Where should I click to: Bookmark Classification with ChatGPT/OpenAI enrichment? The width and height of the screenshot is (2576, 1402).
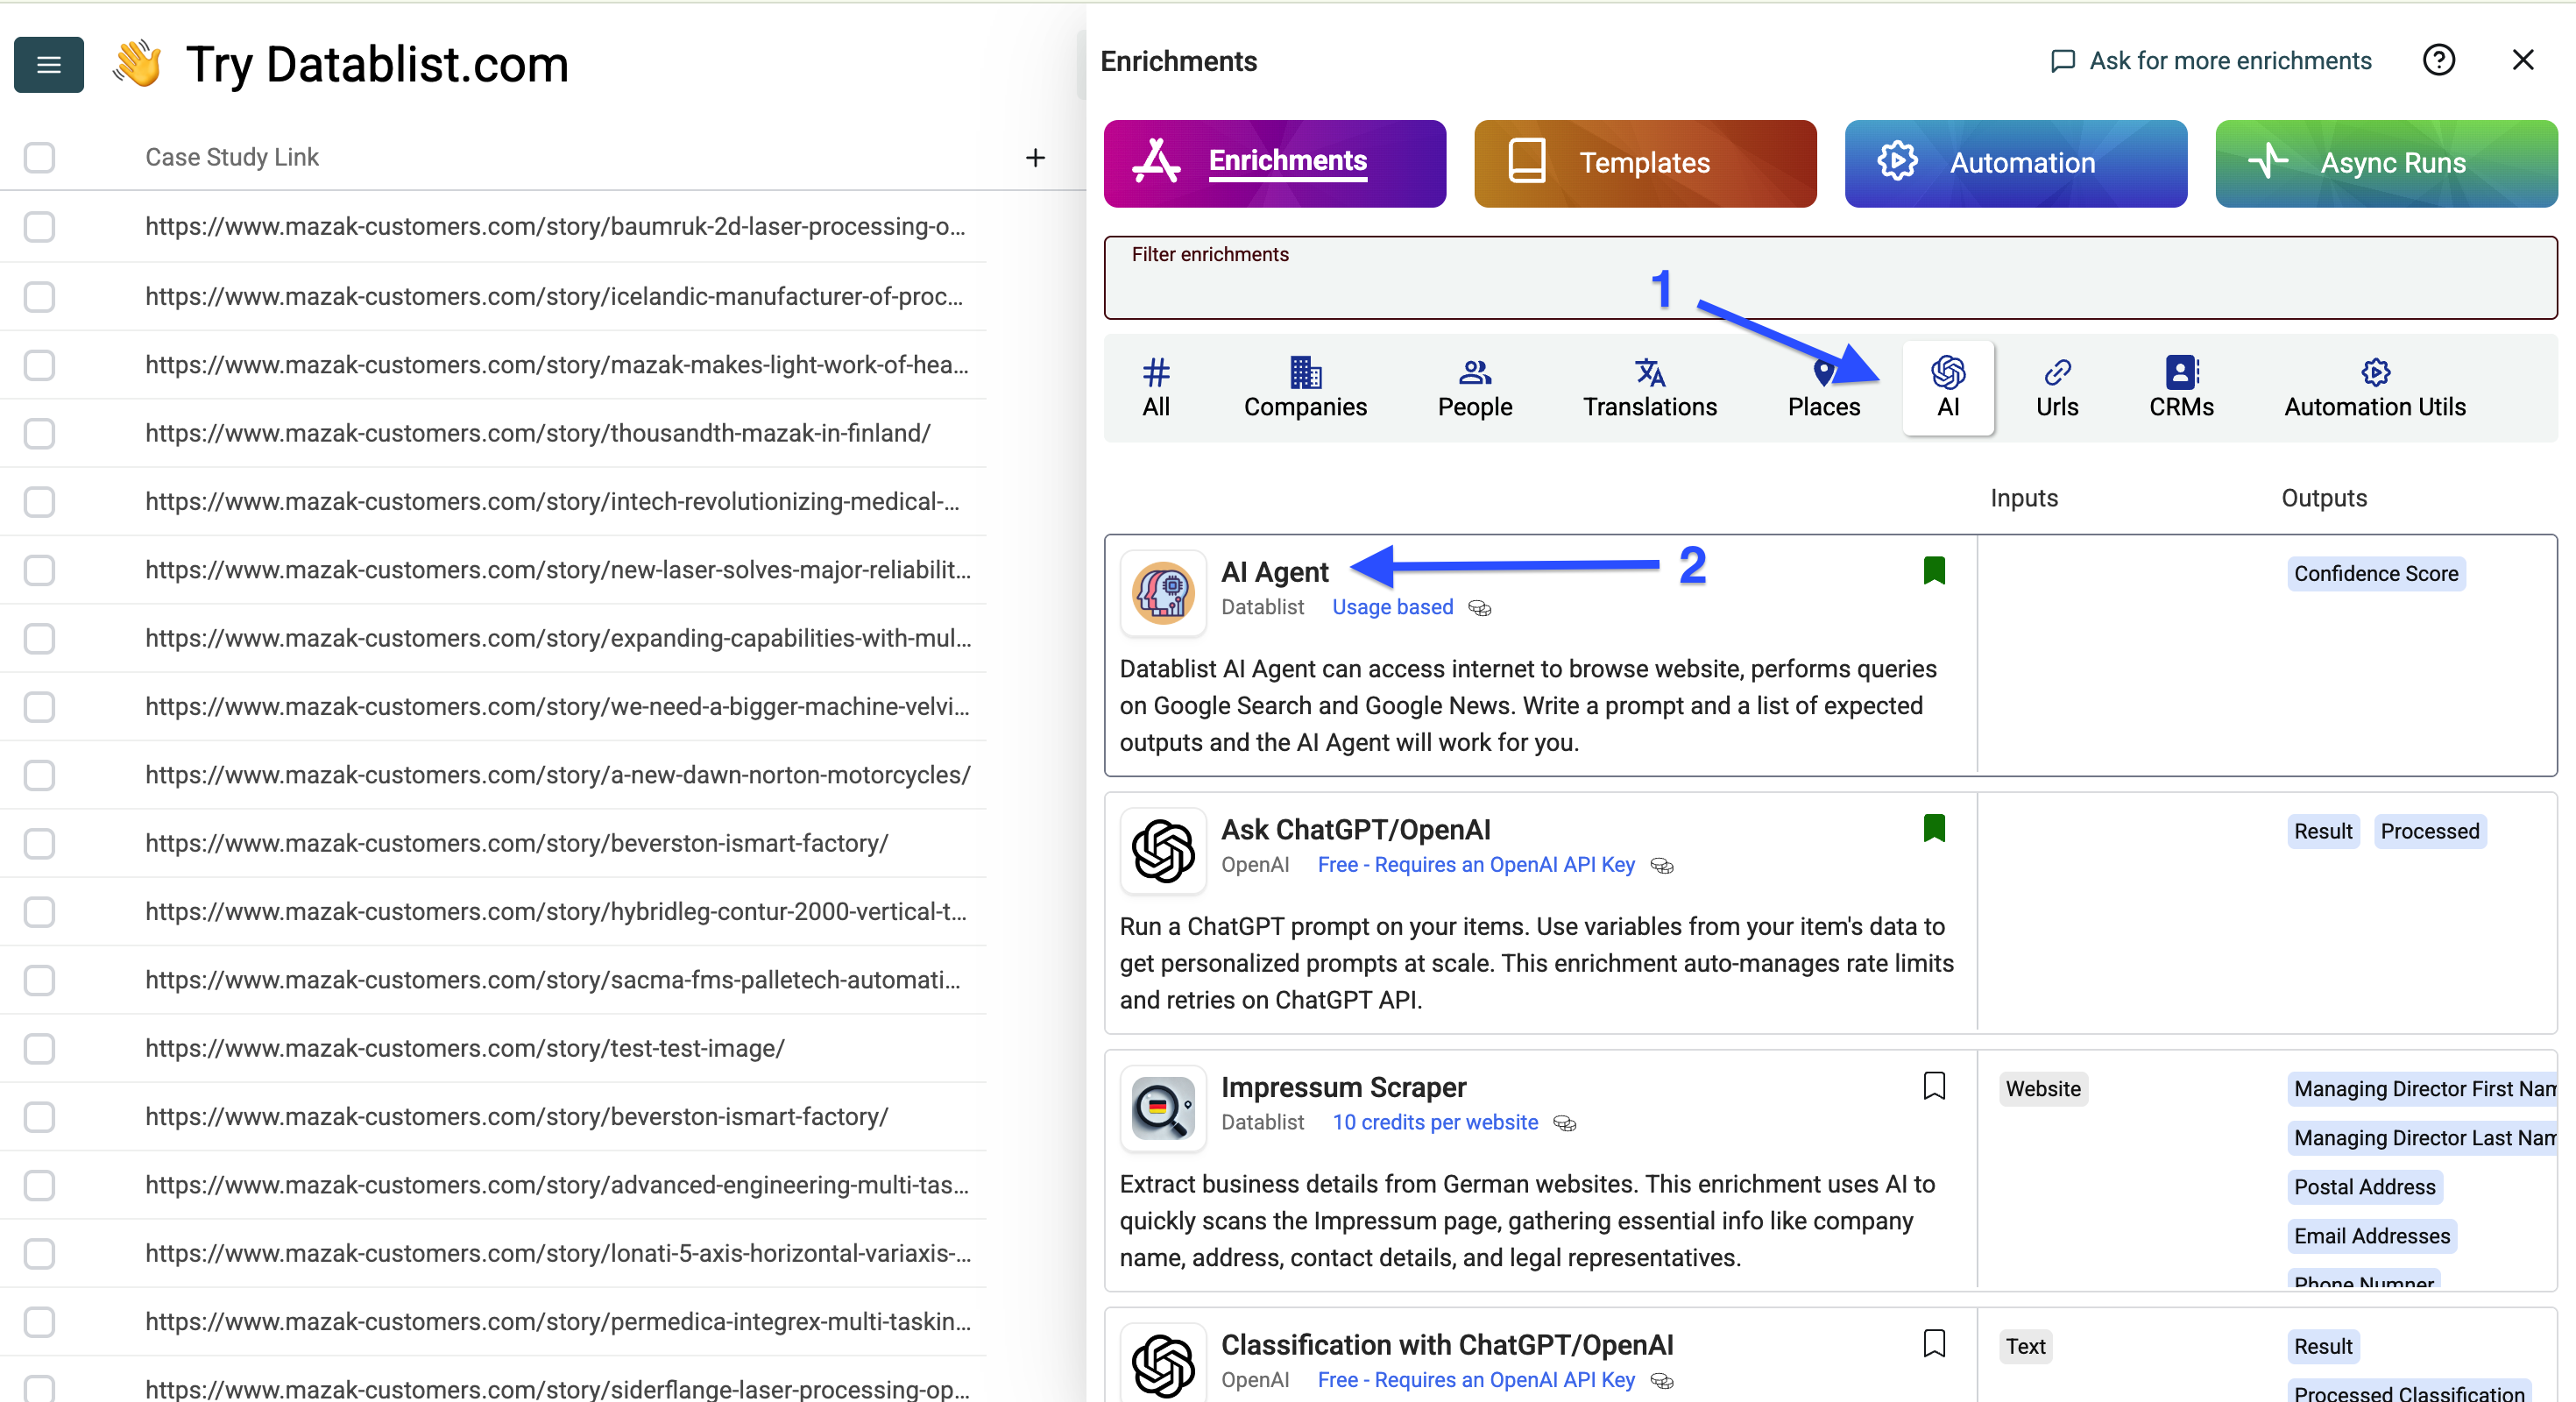(x=1934, y=1343)
